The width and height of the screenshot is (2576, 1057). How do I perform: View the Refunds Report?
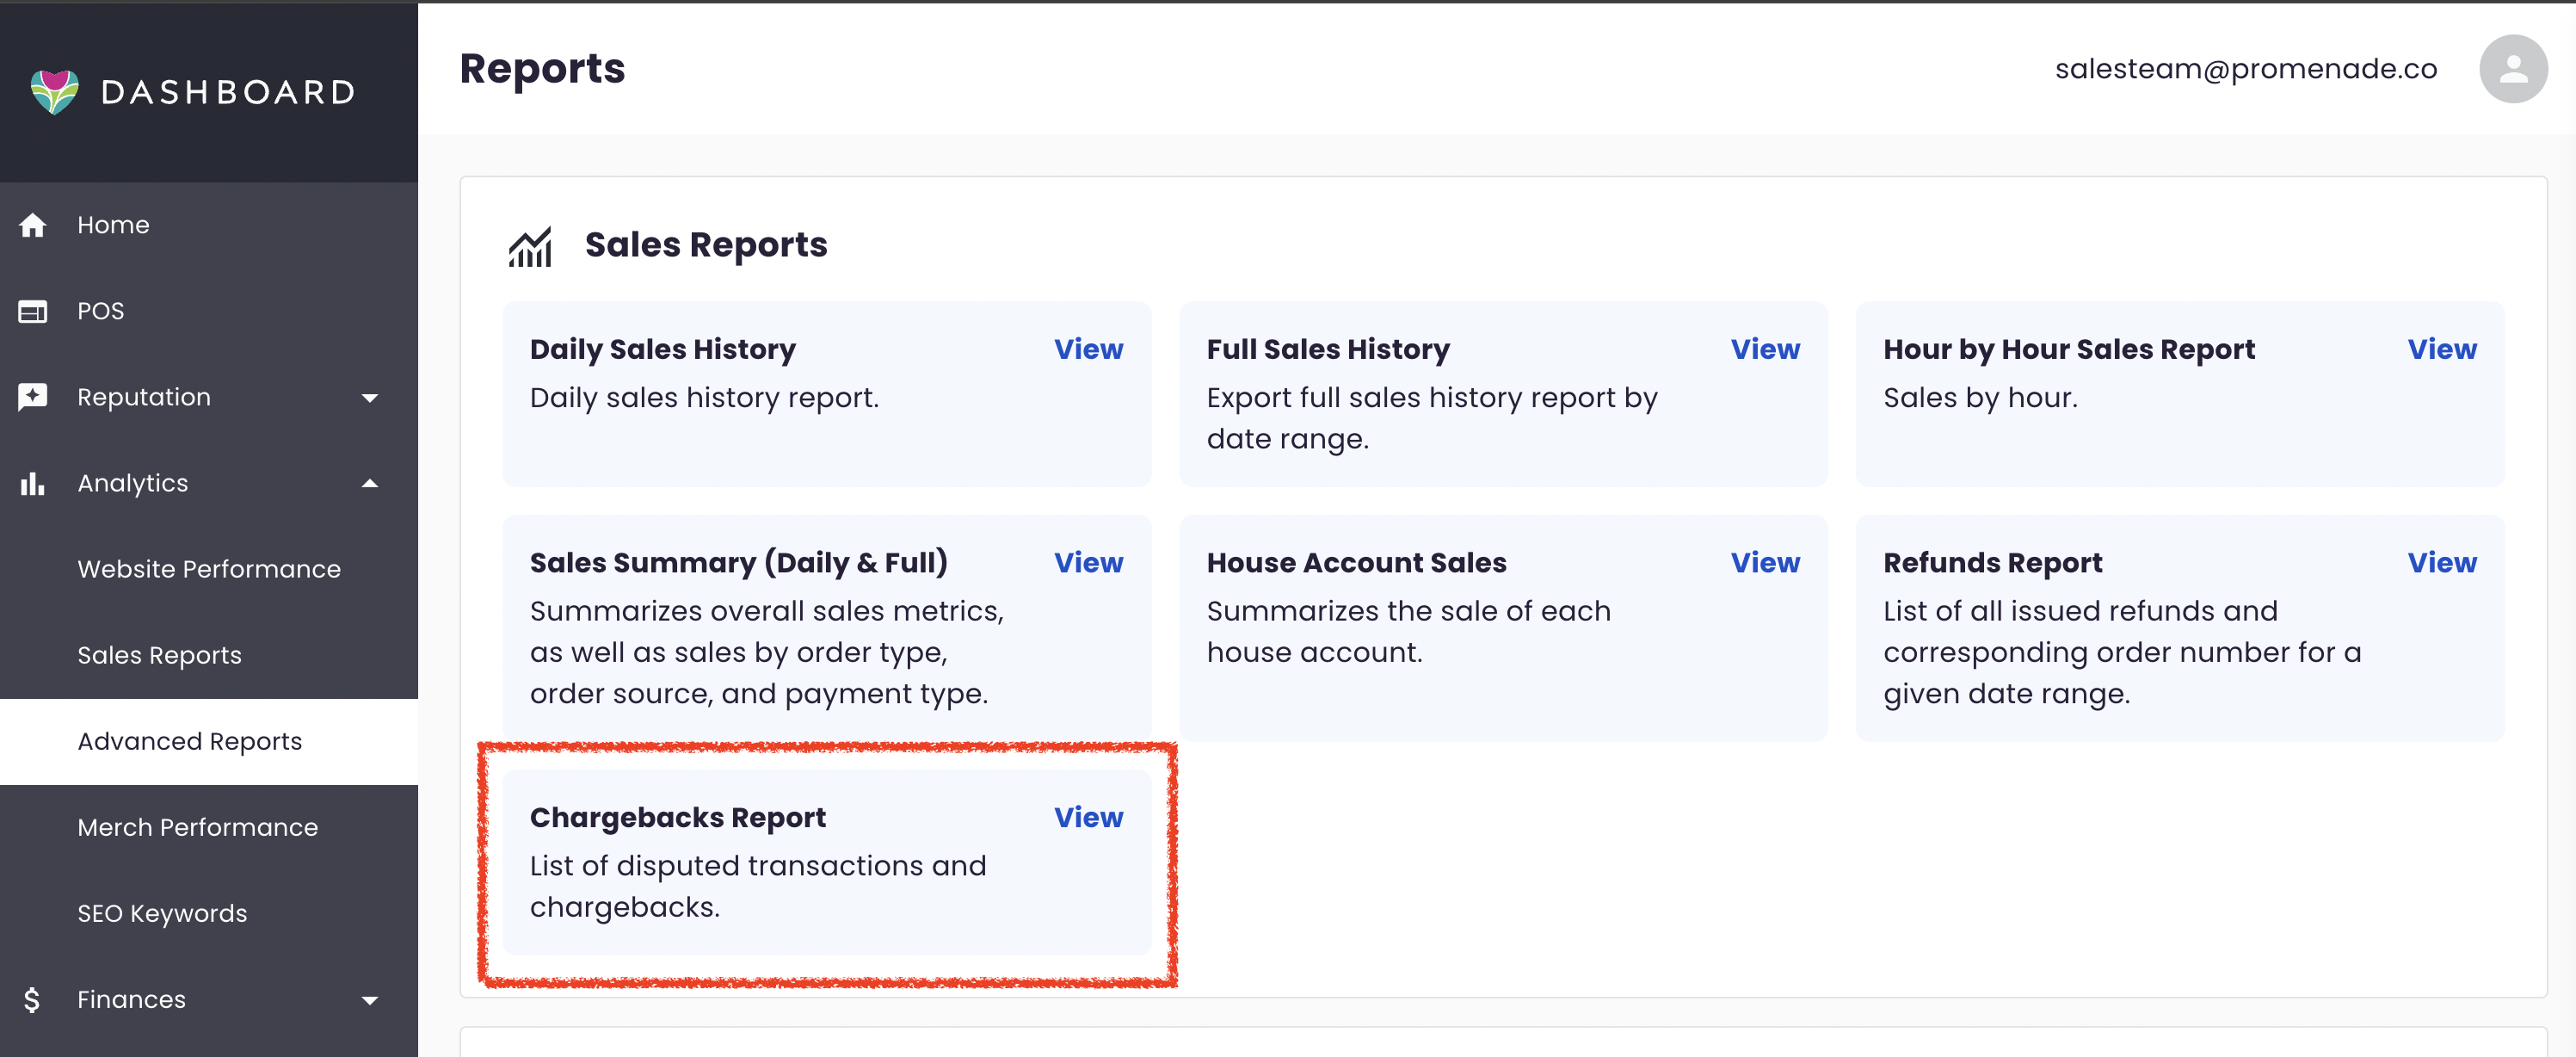point(2441,562)
